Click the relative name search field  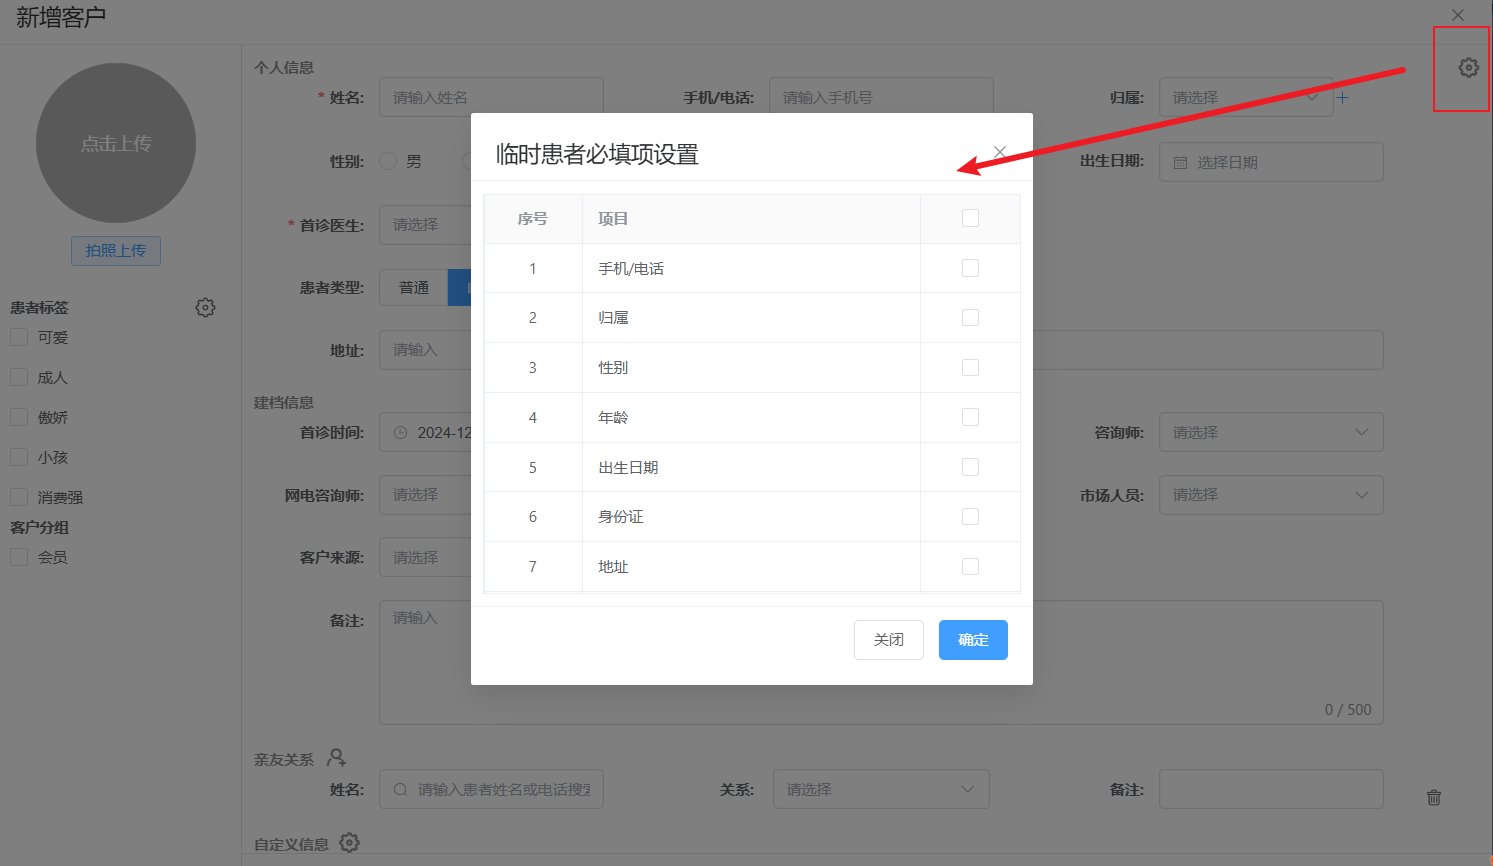(491, 789)
